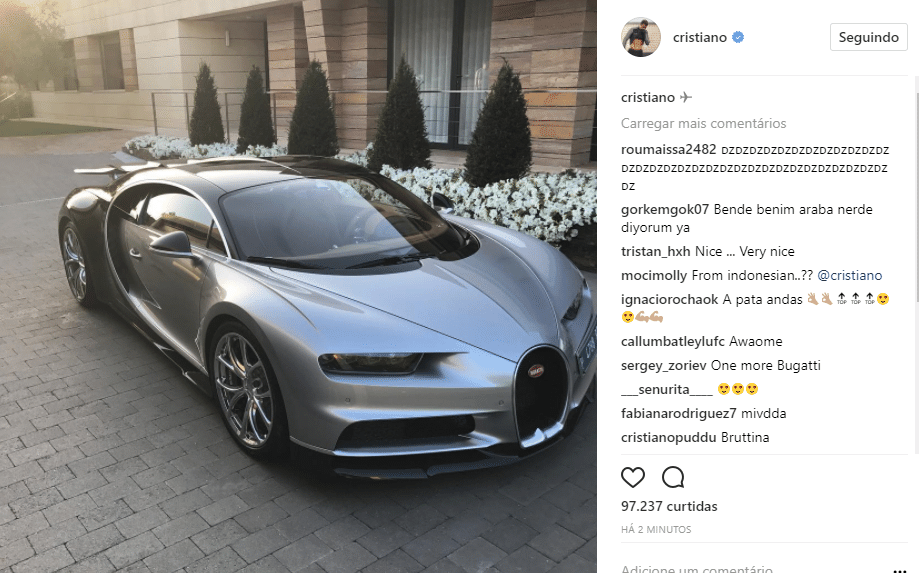This screenshot has width=919, height=573.
Task: Like the post with the heart icon
Action: 633,478
